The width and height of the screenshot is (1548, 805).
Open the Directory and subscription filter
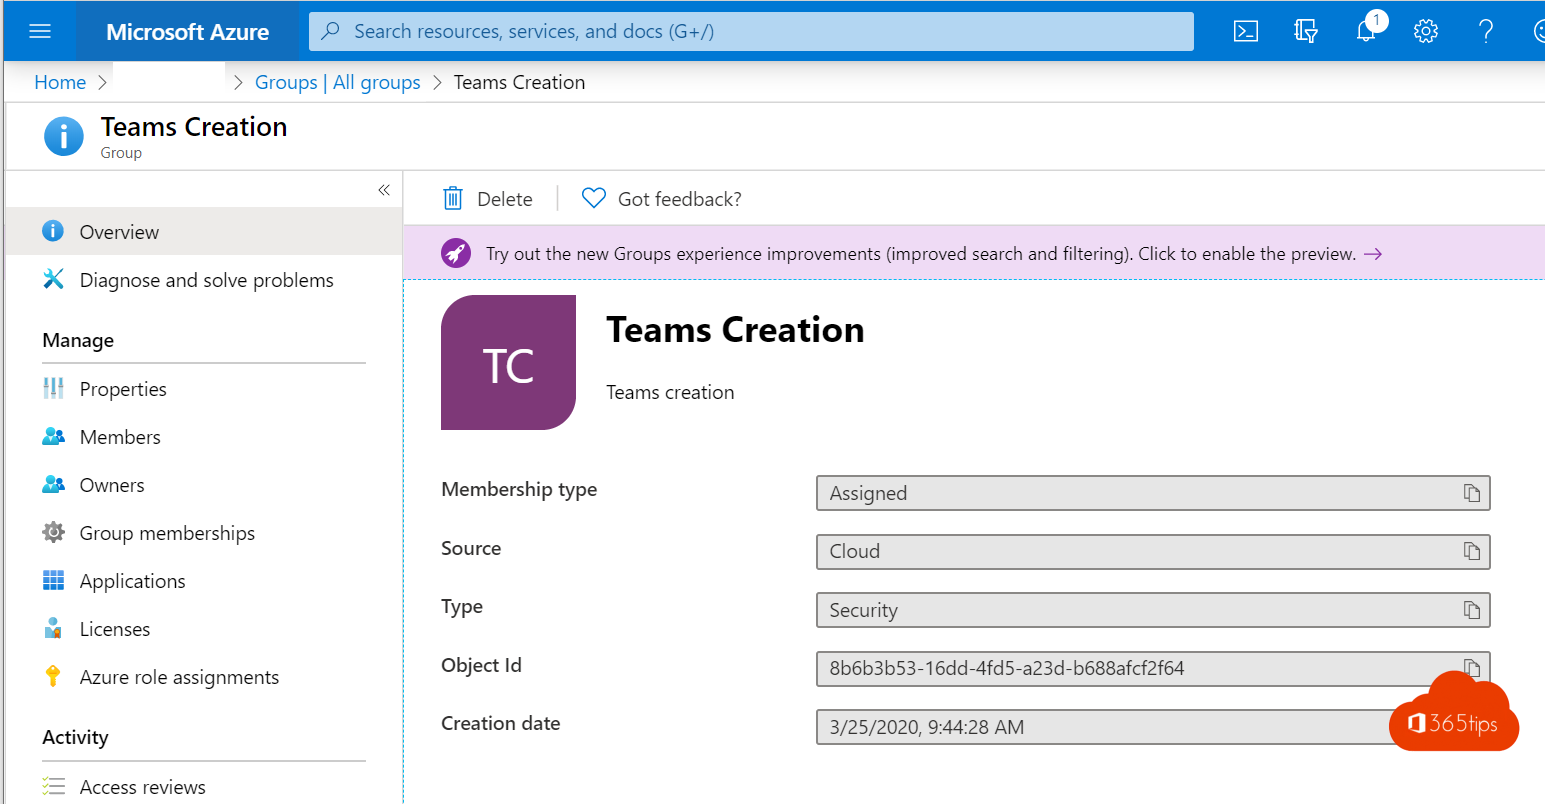tap(1306, 31)
